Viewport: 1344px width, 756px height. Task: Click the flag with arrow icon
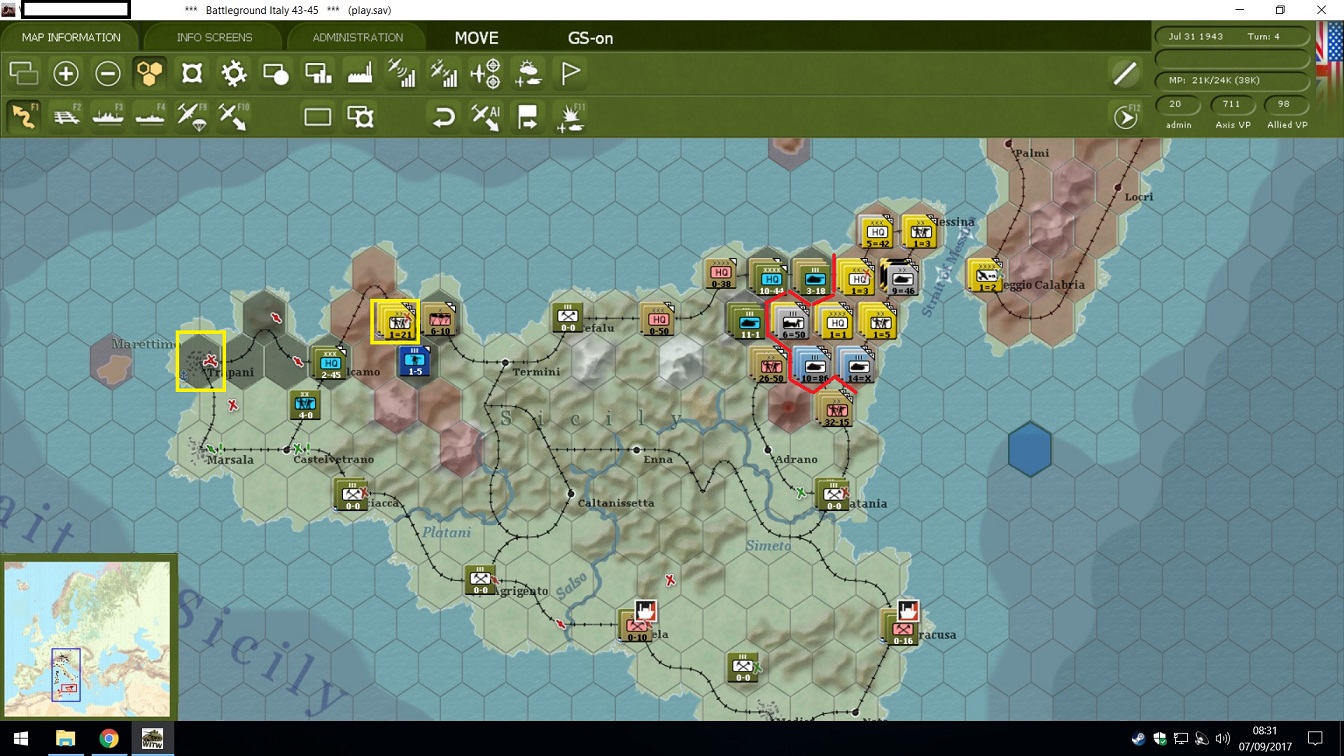528,117
